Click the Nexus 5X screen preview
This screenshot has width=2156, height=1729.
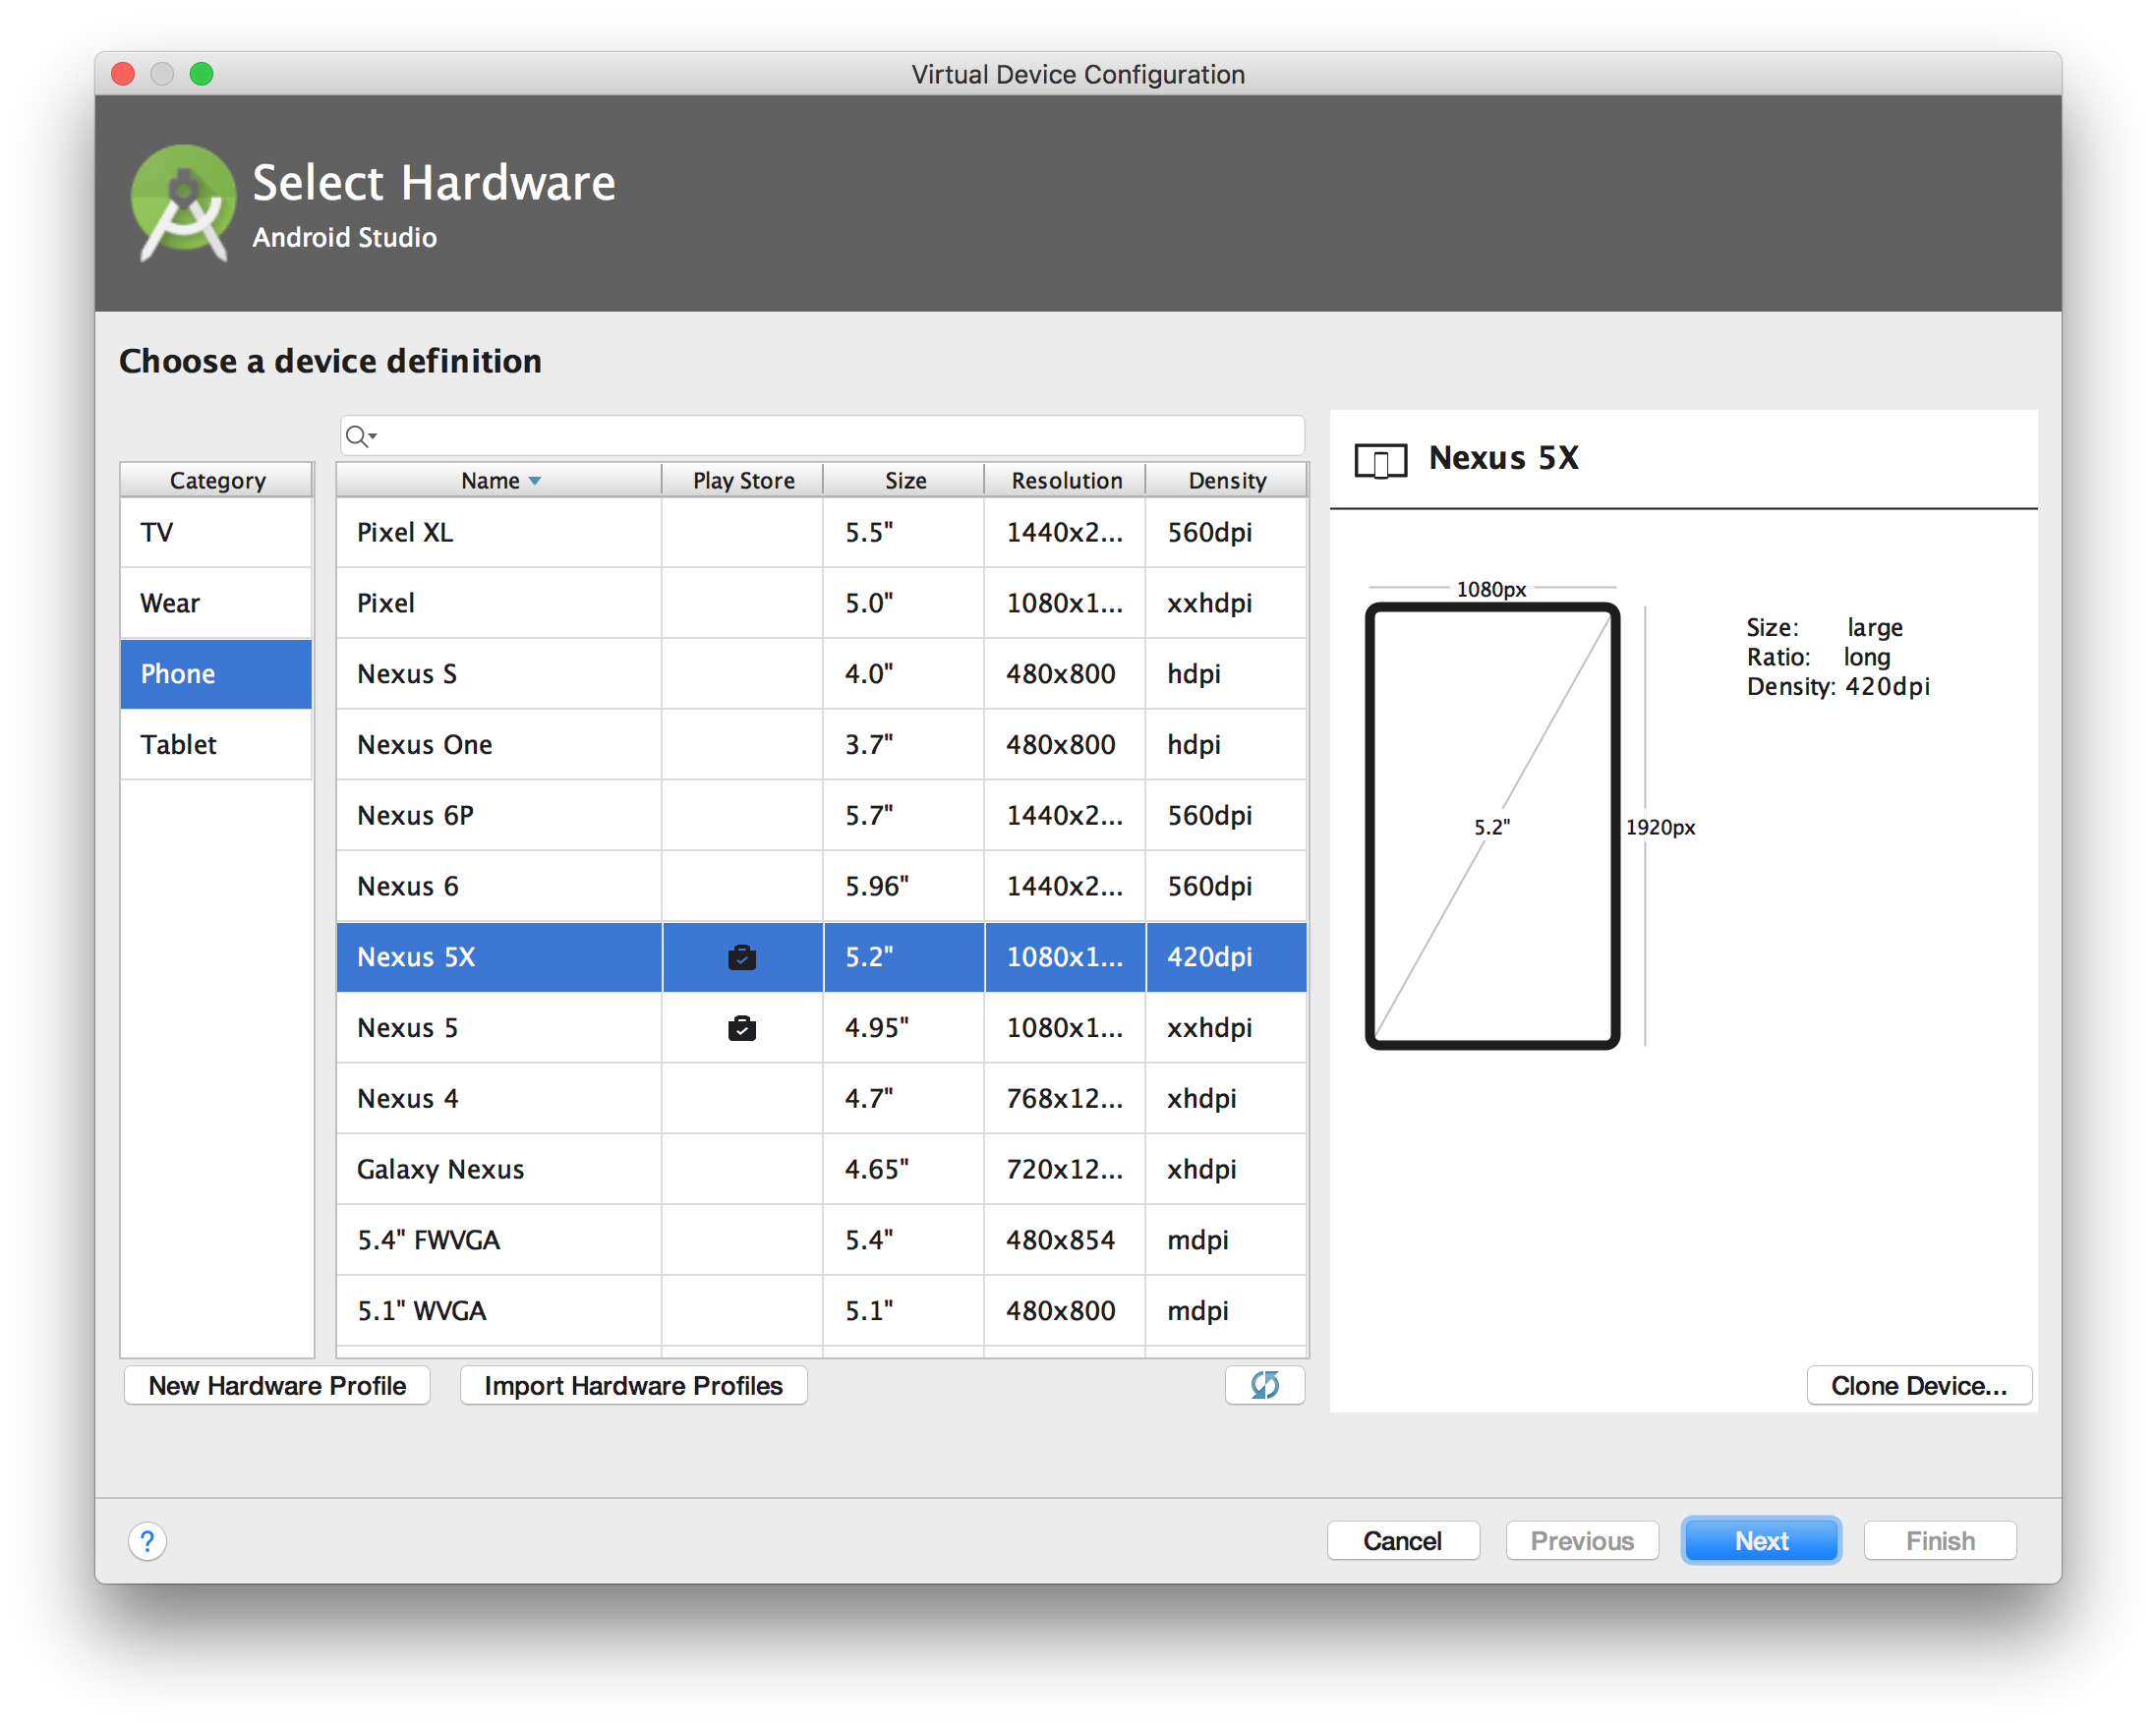pyautogui.click(x=1491, y=826)
